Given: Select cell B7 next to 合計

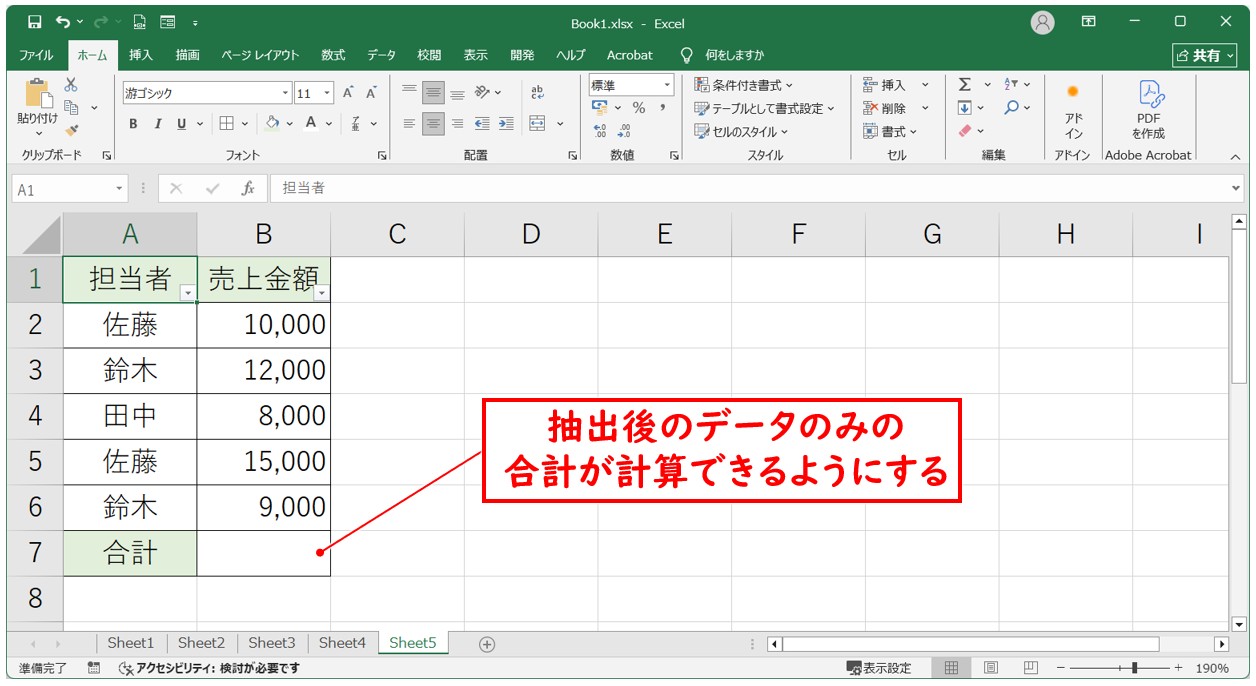Looking at the screenshot, I should click(x=263, y=553).
